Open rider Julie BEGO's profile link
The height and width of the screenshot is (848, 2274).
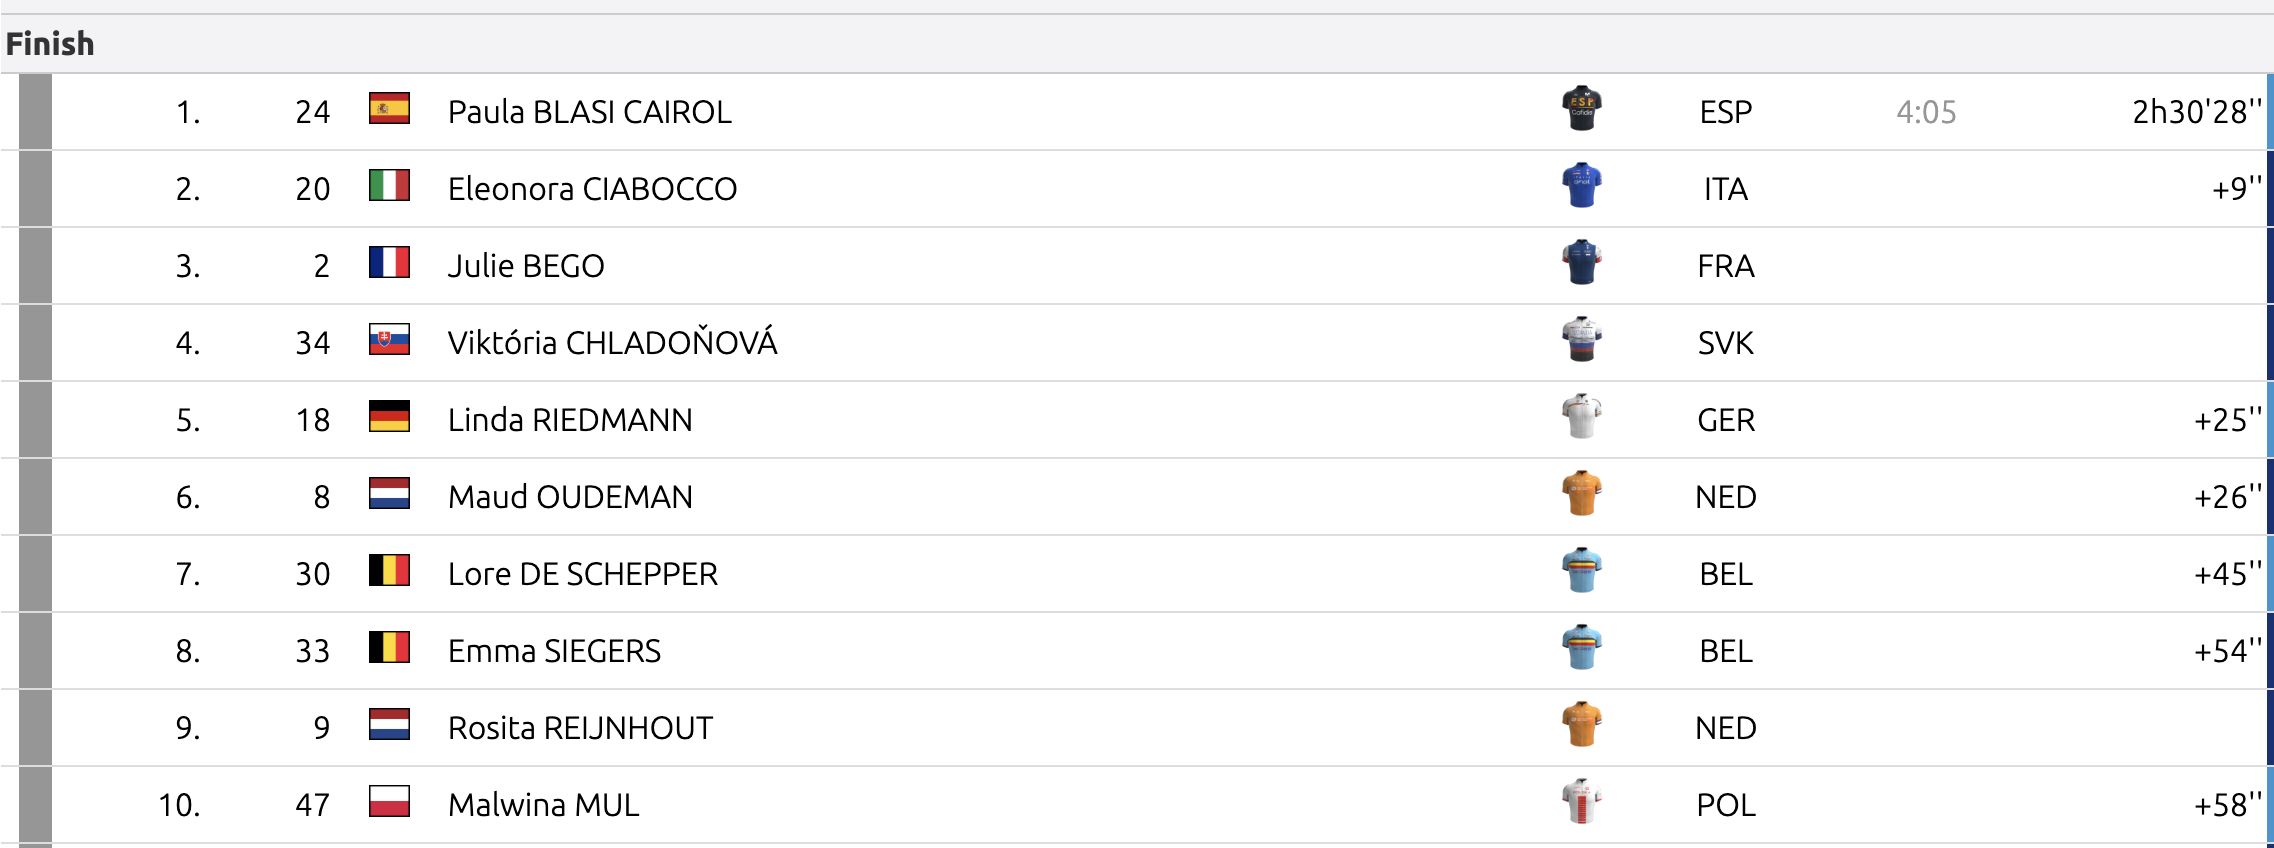[x=526, y=266]
